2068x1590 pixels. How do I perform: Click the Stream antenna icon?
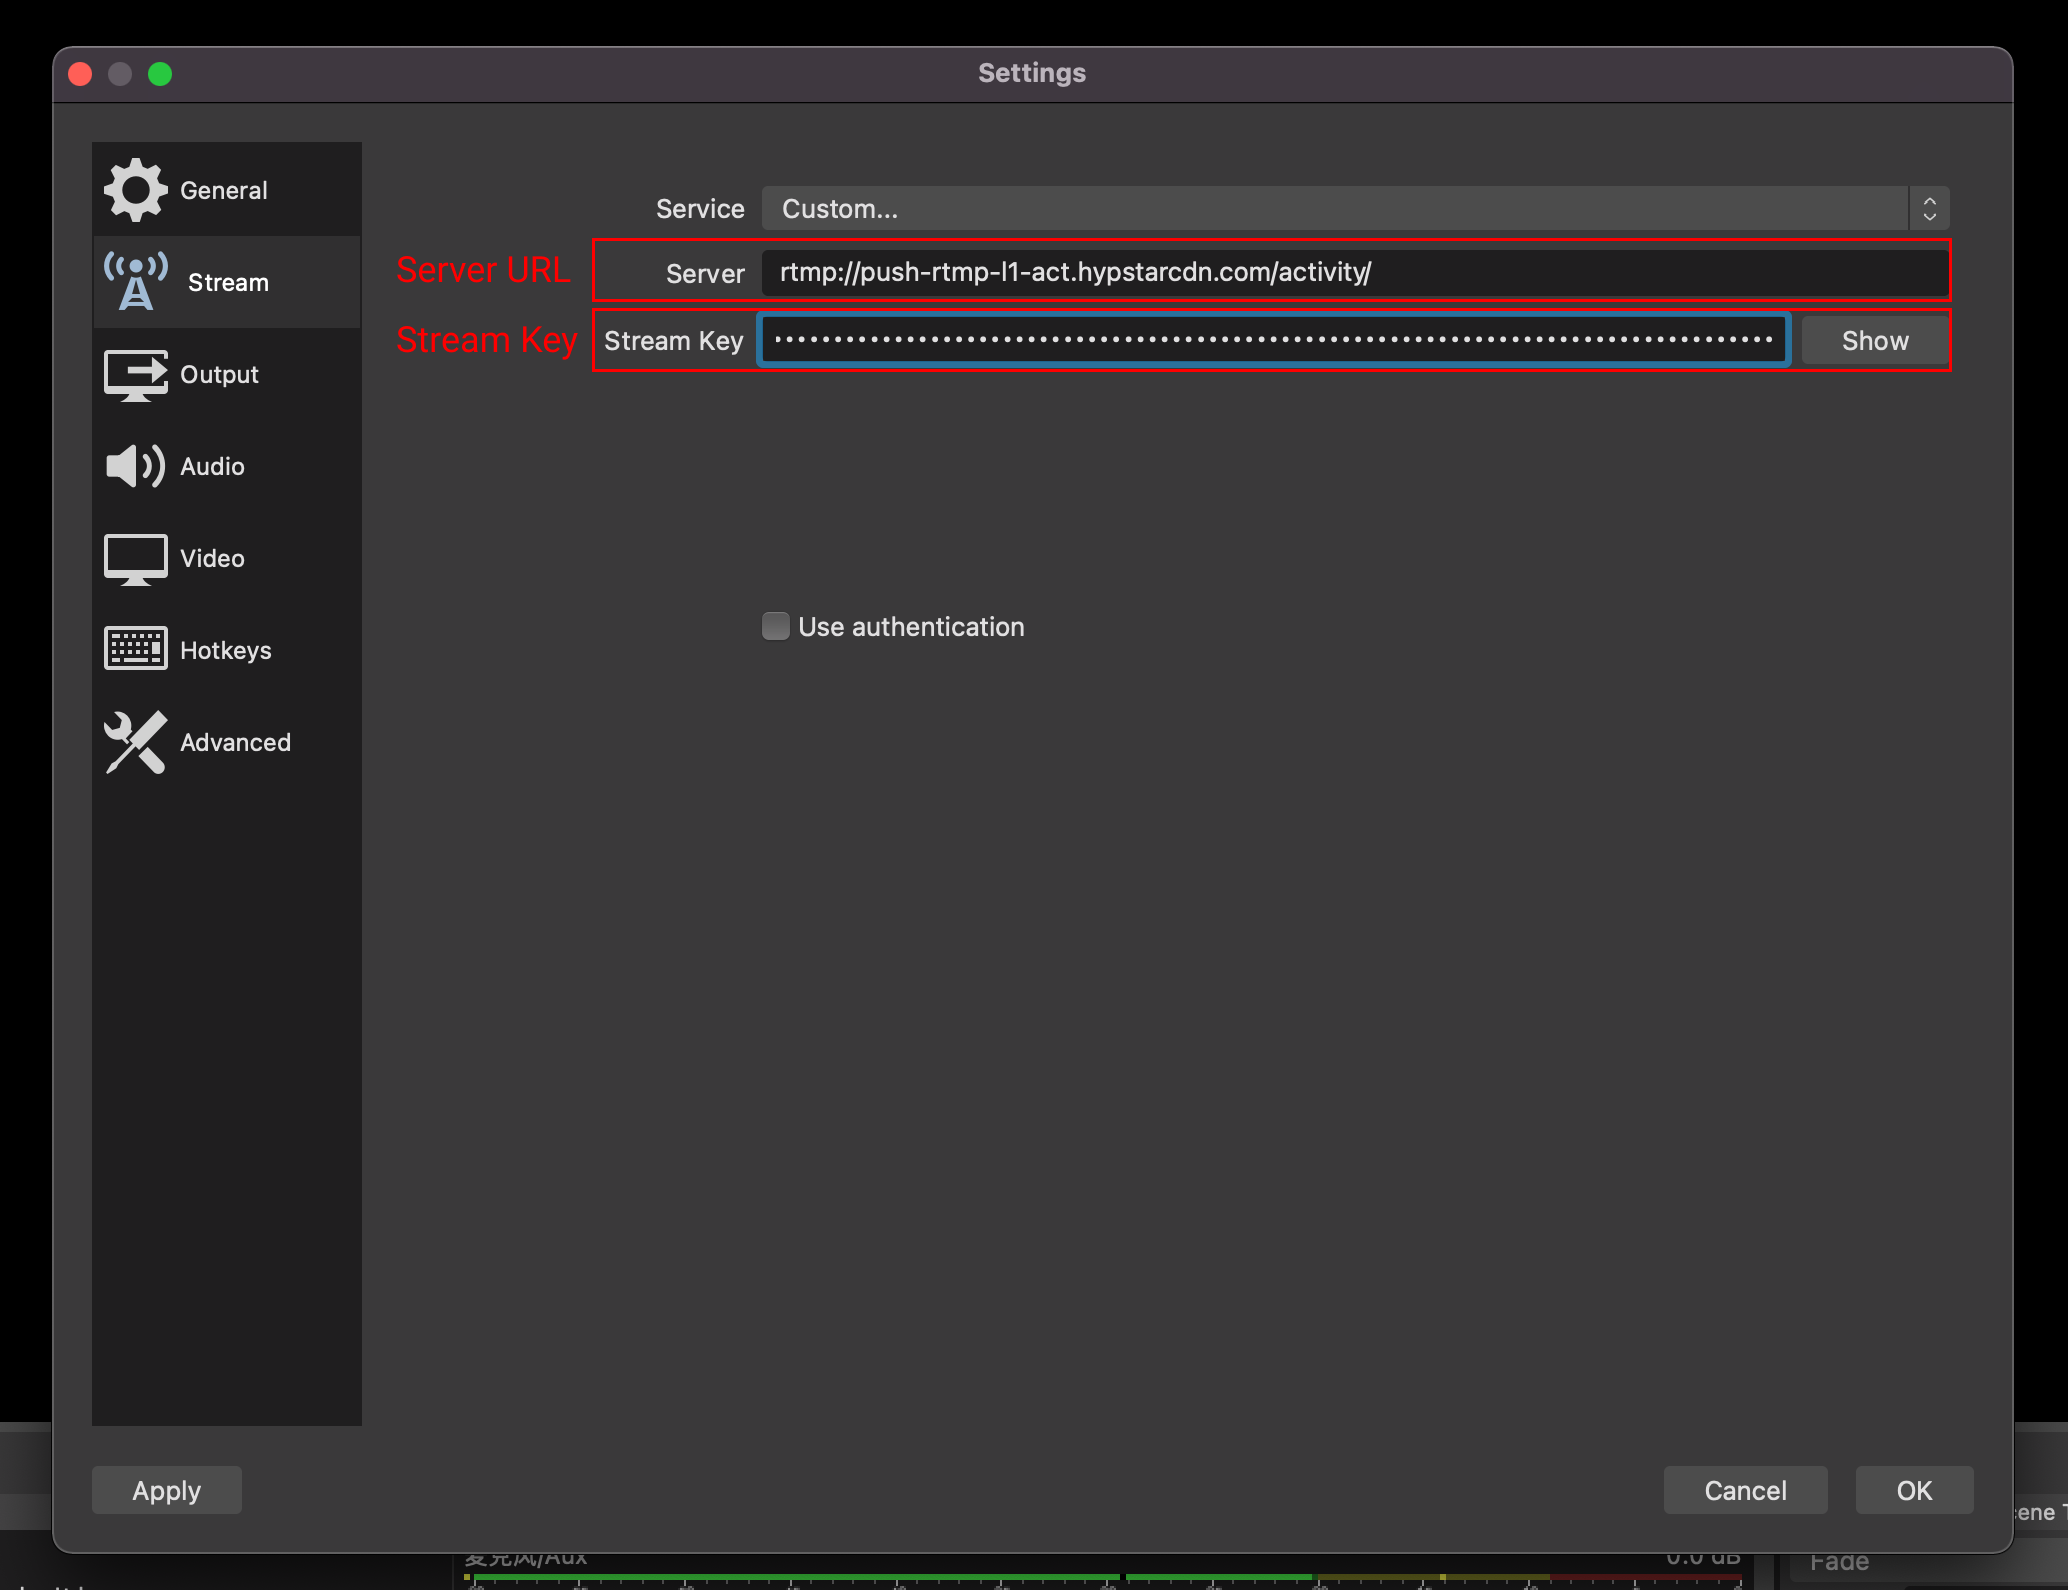(x=136, y=282)
